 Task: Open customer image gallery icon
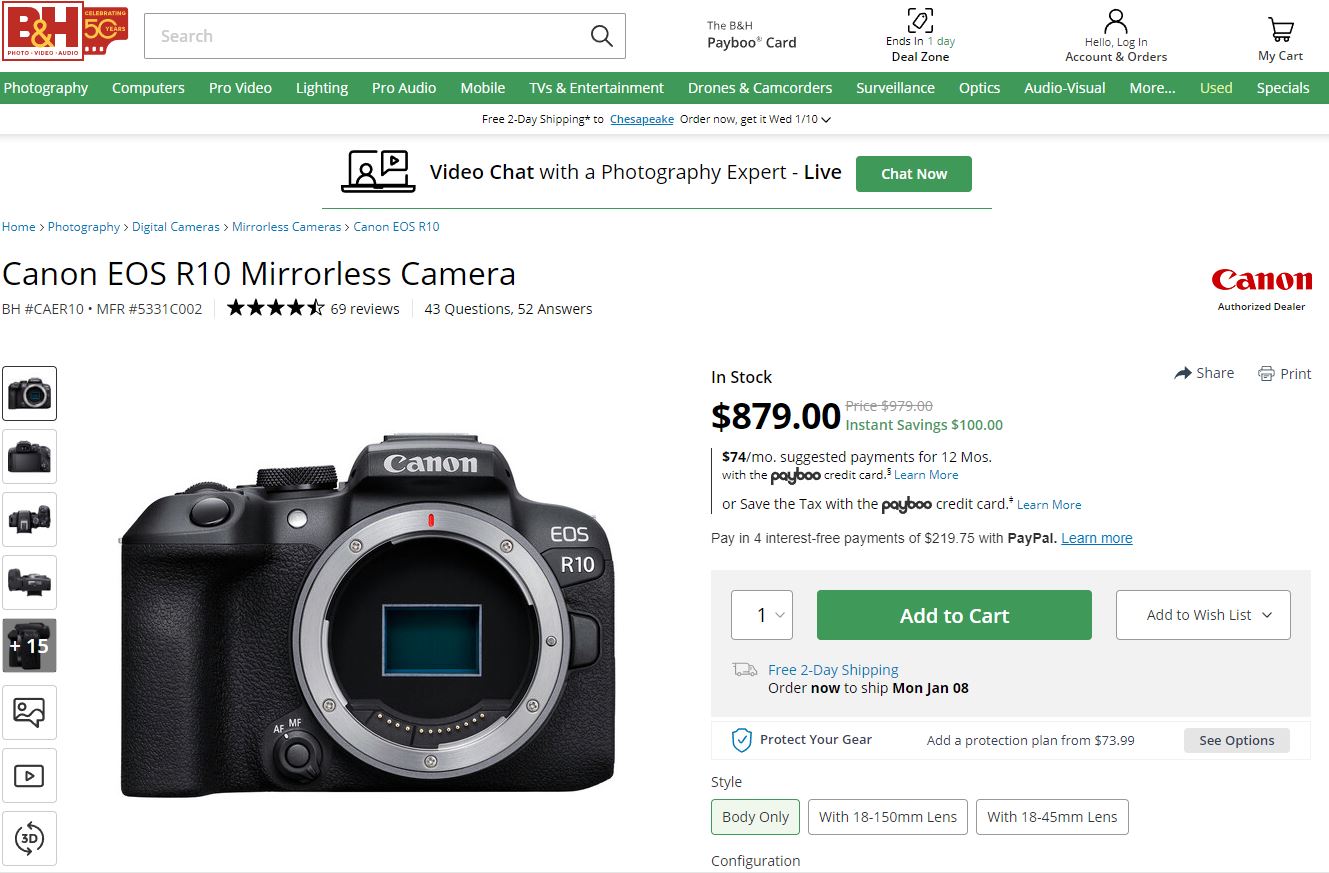point(30,712)
